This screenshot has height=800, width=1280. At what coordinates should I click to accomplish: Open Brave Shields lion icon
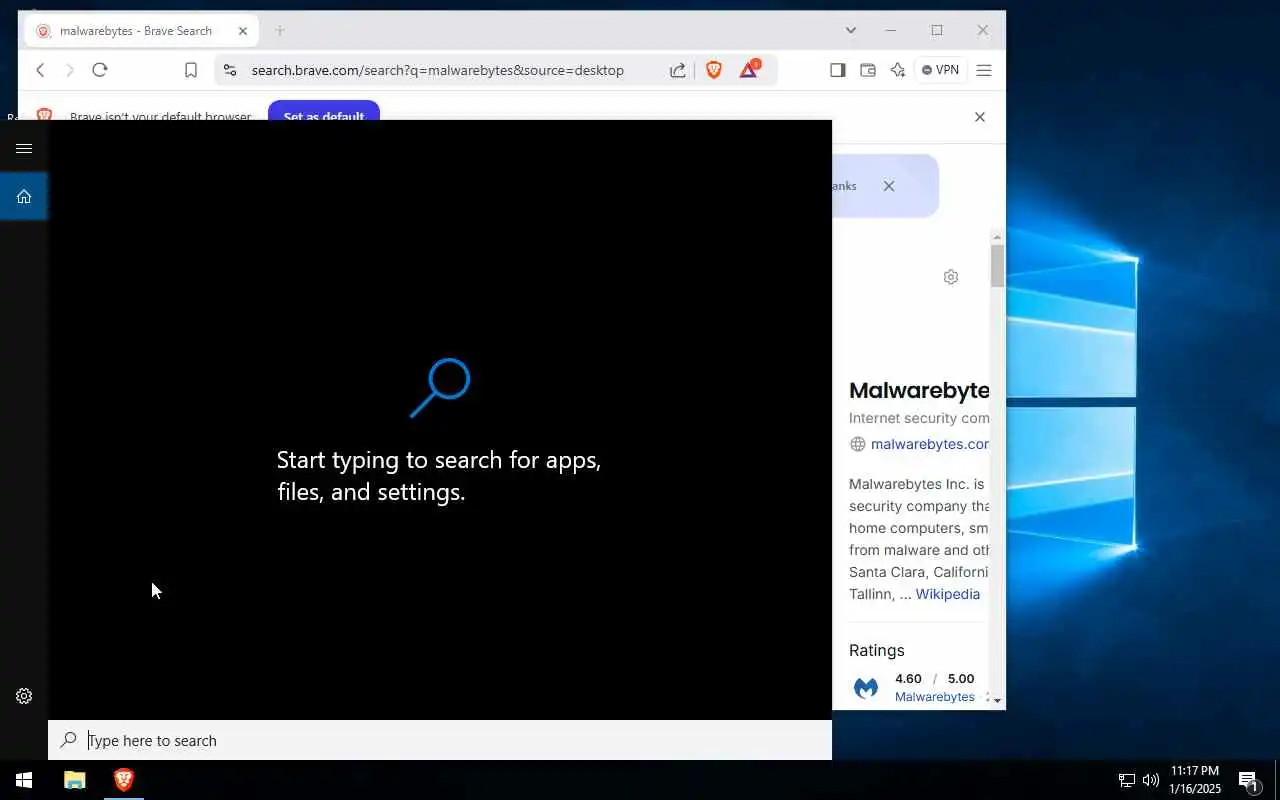(714, 70)
